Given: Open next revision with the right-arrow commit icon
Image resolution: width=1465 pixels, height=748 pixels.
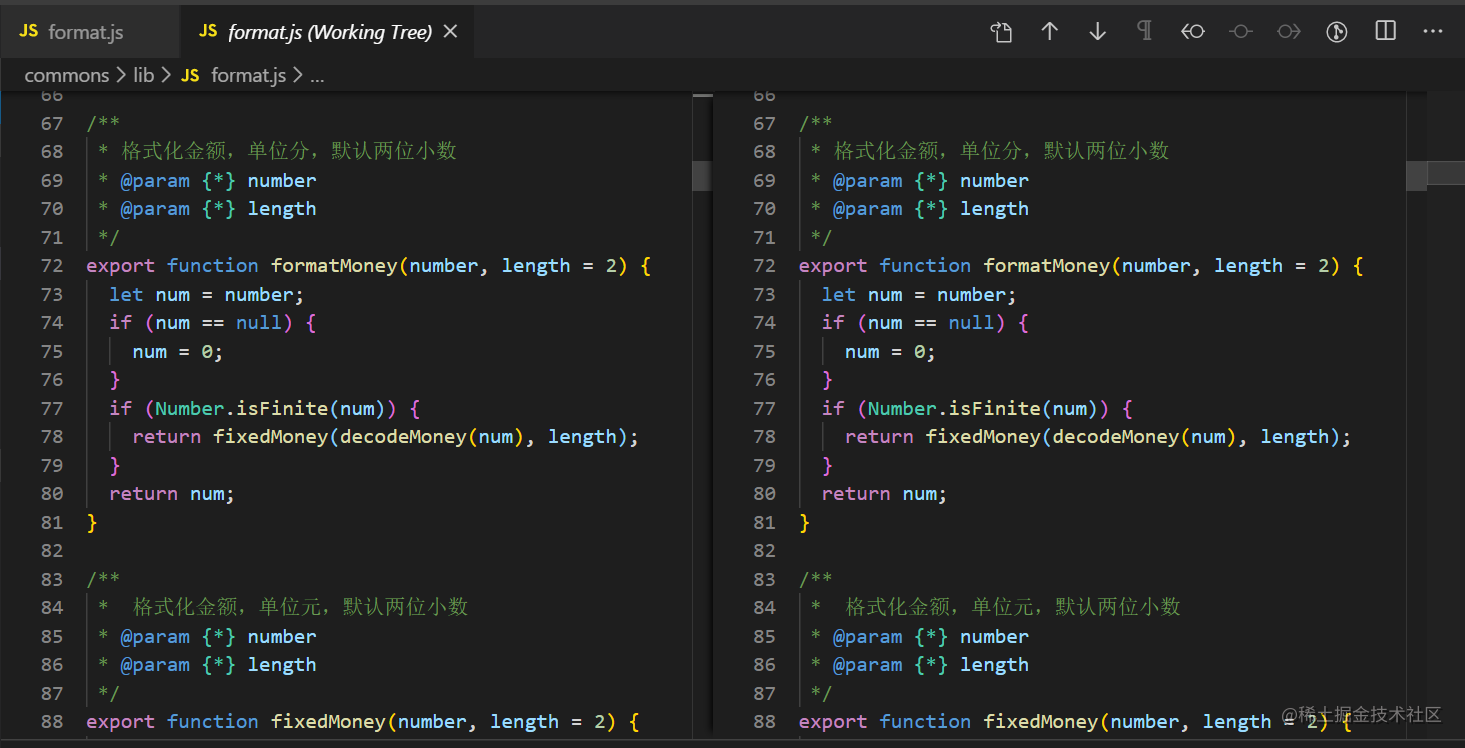Looking at the screenshot, I should [x=1289, y=32].
